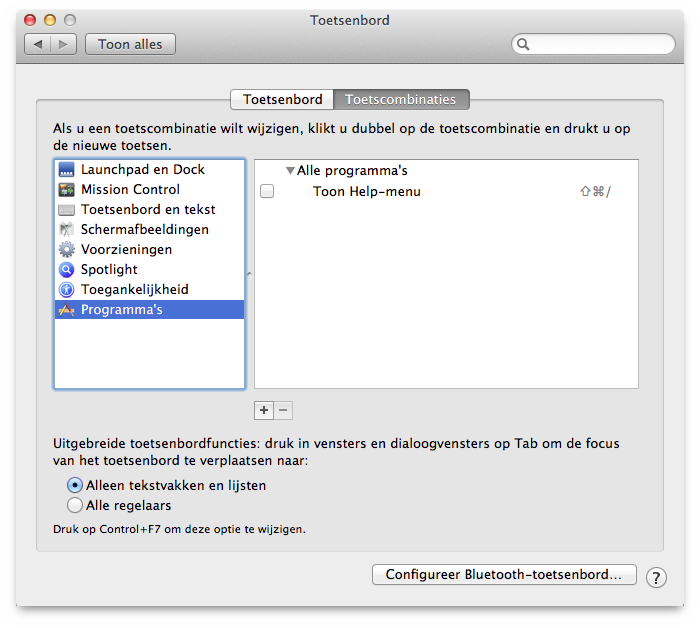
Task: Click the Spotlight magnifier icon
Action: pyautogui.click(x=67, y=270)
